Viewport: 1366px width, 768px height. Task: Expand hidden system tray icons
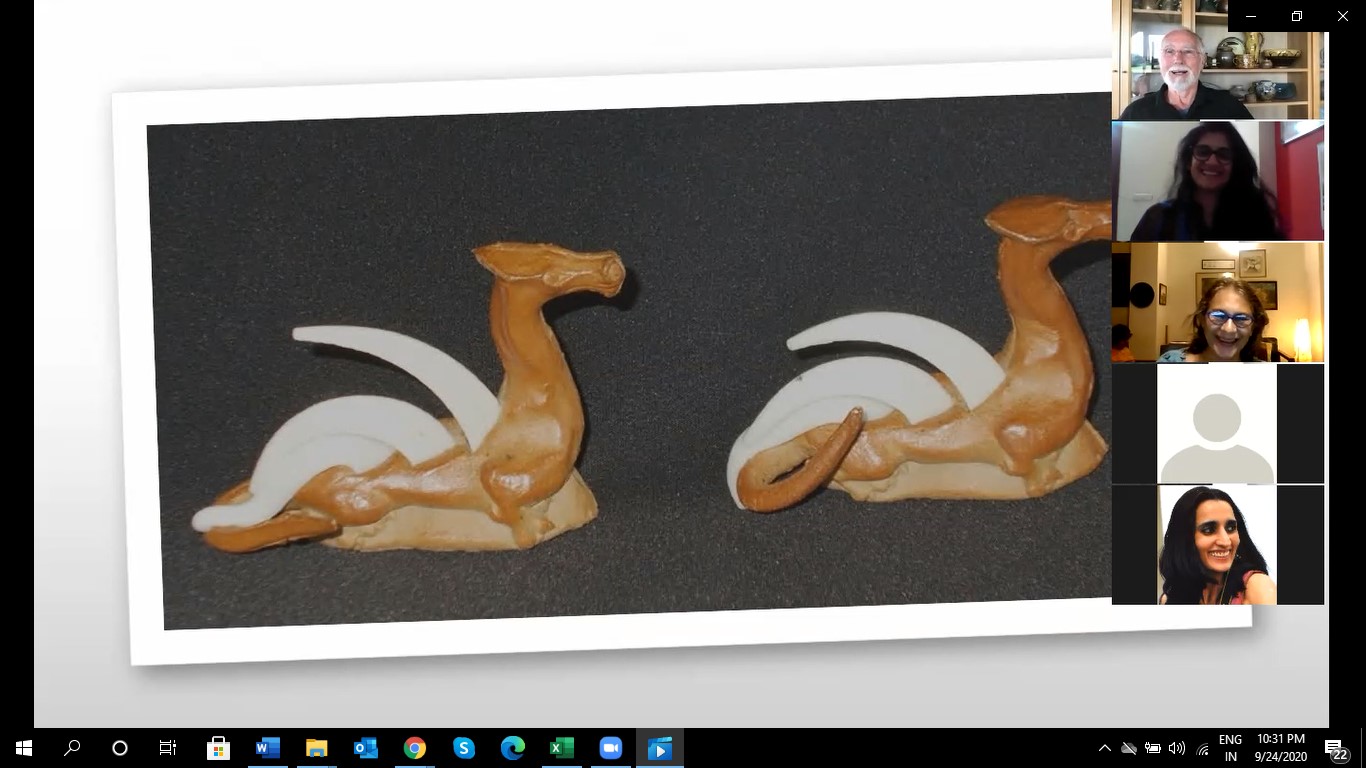(x=1104, y=748)
